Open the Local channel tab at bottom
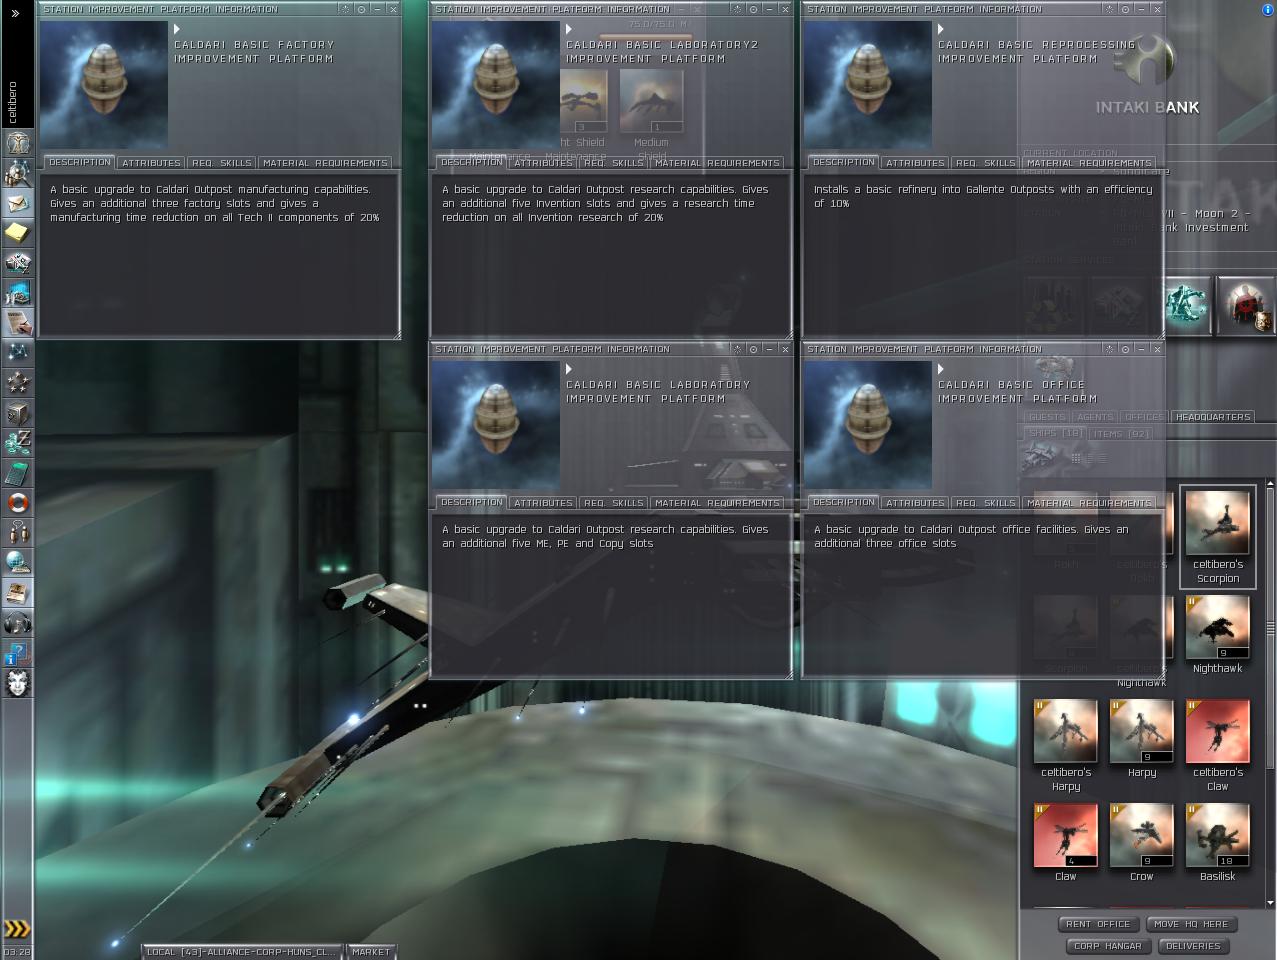 click(241, 952)
